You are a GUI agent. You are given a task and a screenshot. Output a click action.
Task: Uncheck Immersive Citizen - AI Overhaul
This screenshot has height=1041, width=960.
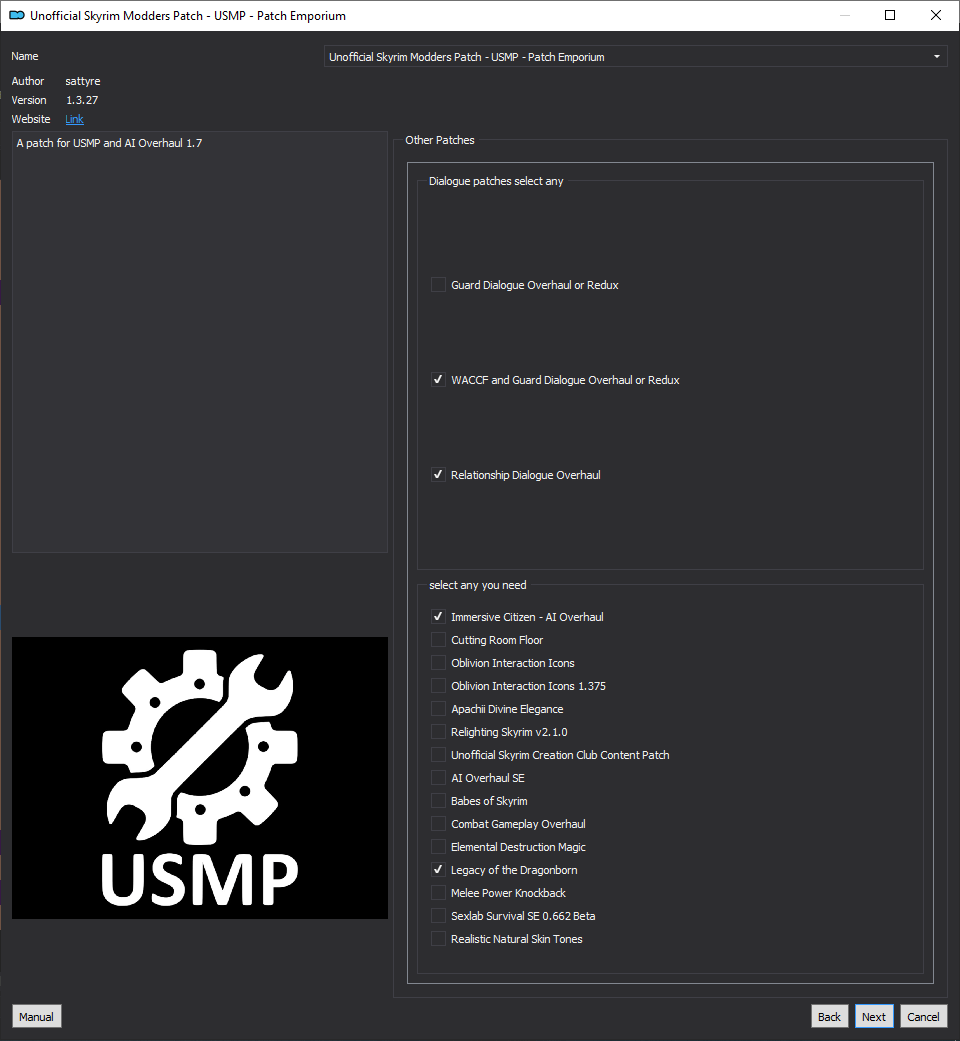point(438,617)
